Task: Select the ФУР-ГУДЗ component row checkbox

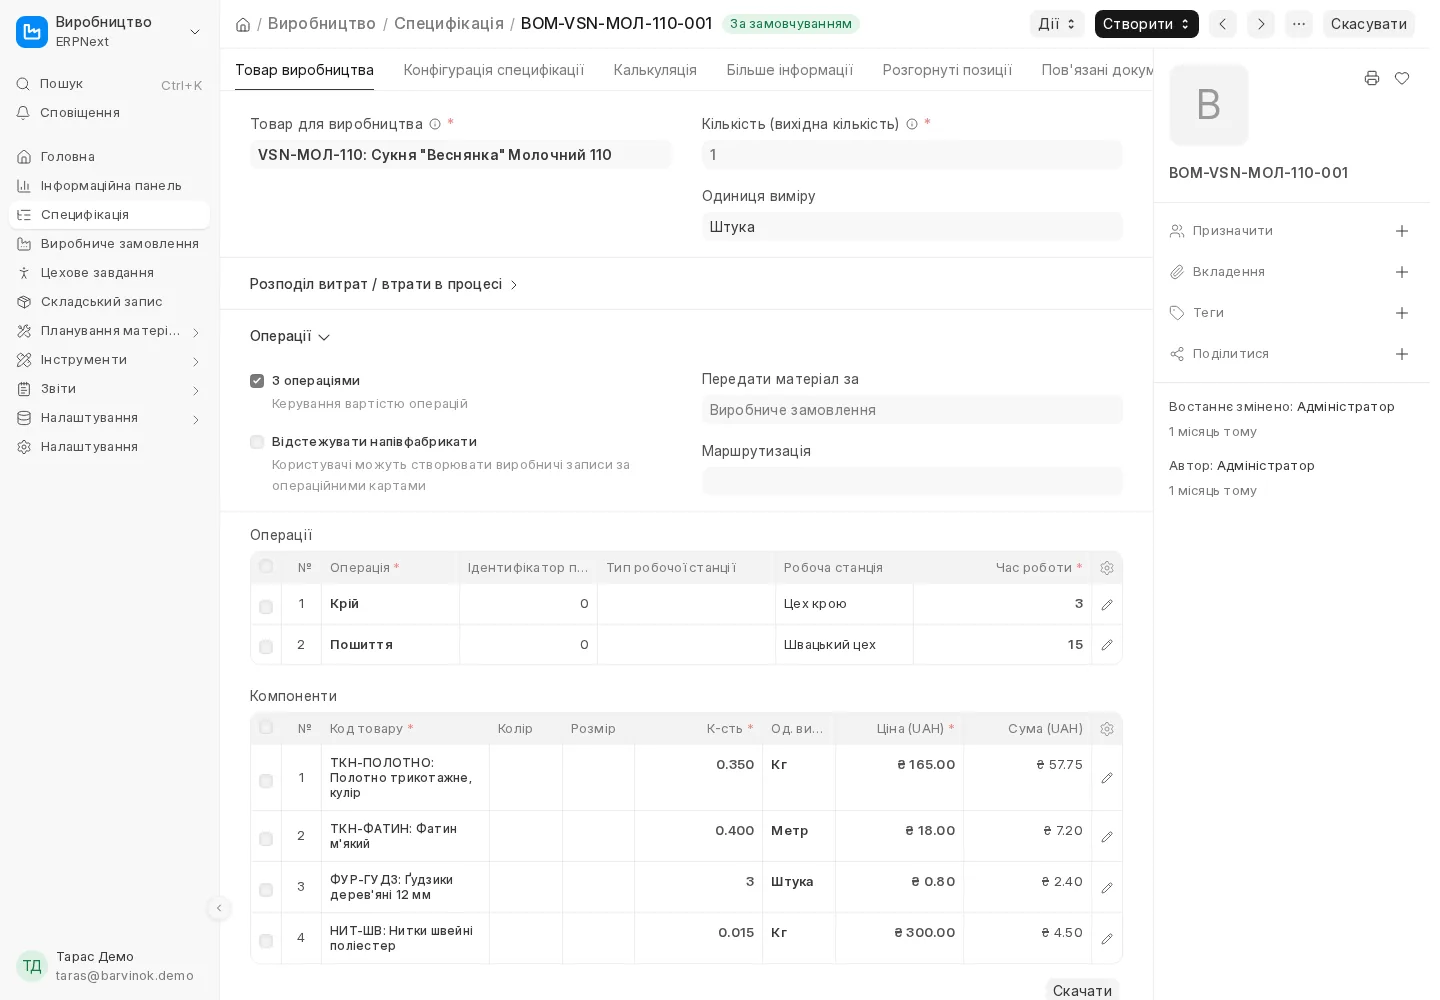Action: pos(266,890)
